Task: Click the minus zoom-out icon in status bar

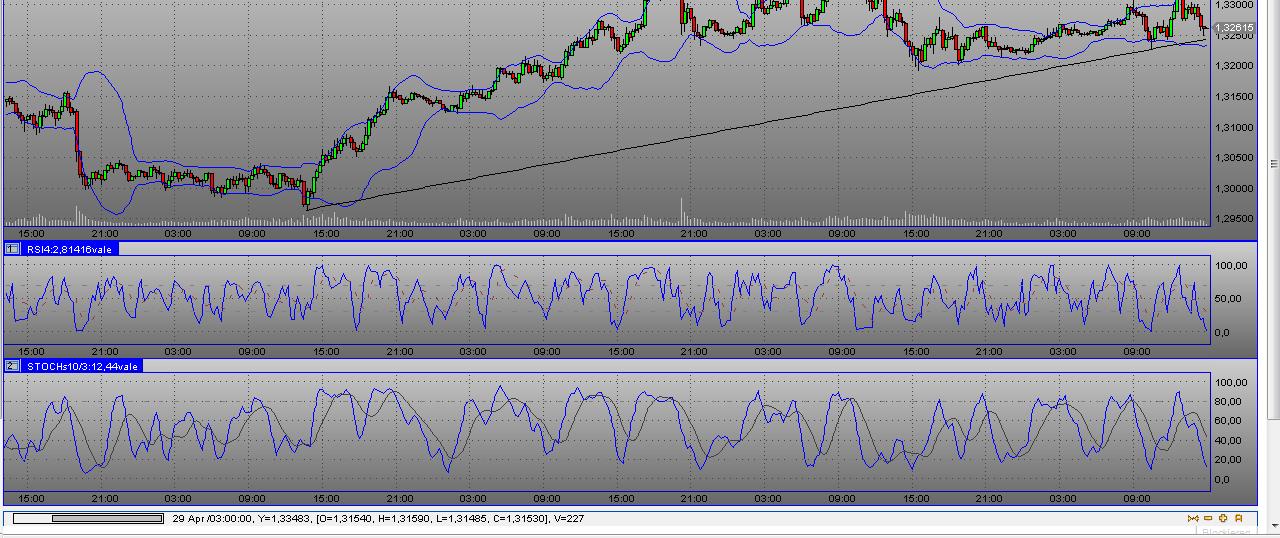Action: (1208, 518)
